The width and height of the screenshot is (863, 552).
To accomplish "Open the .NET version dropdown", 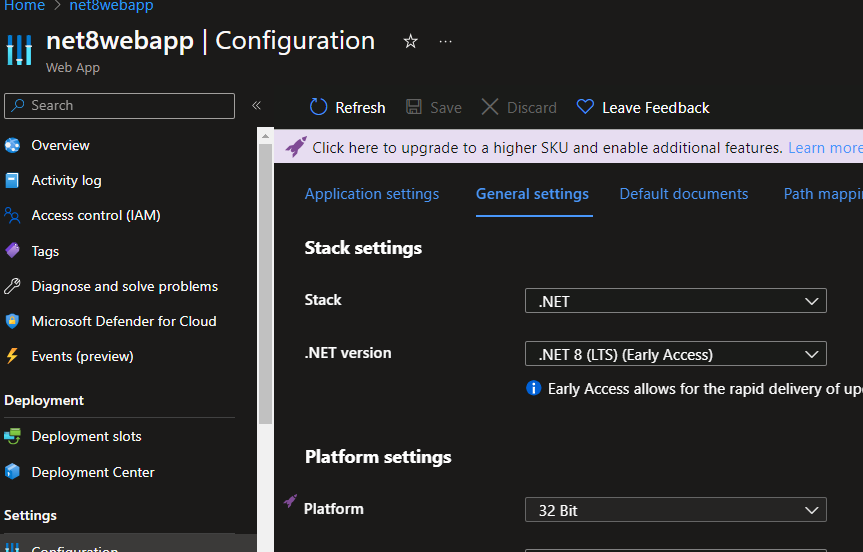I will pos(675,354).
